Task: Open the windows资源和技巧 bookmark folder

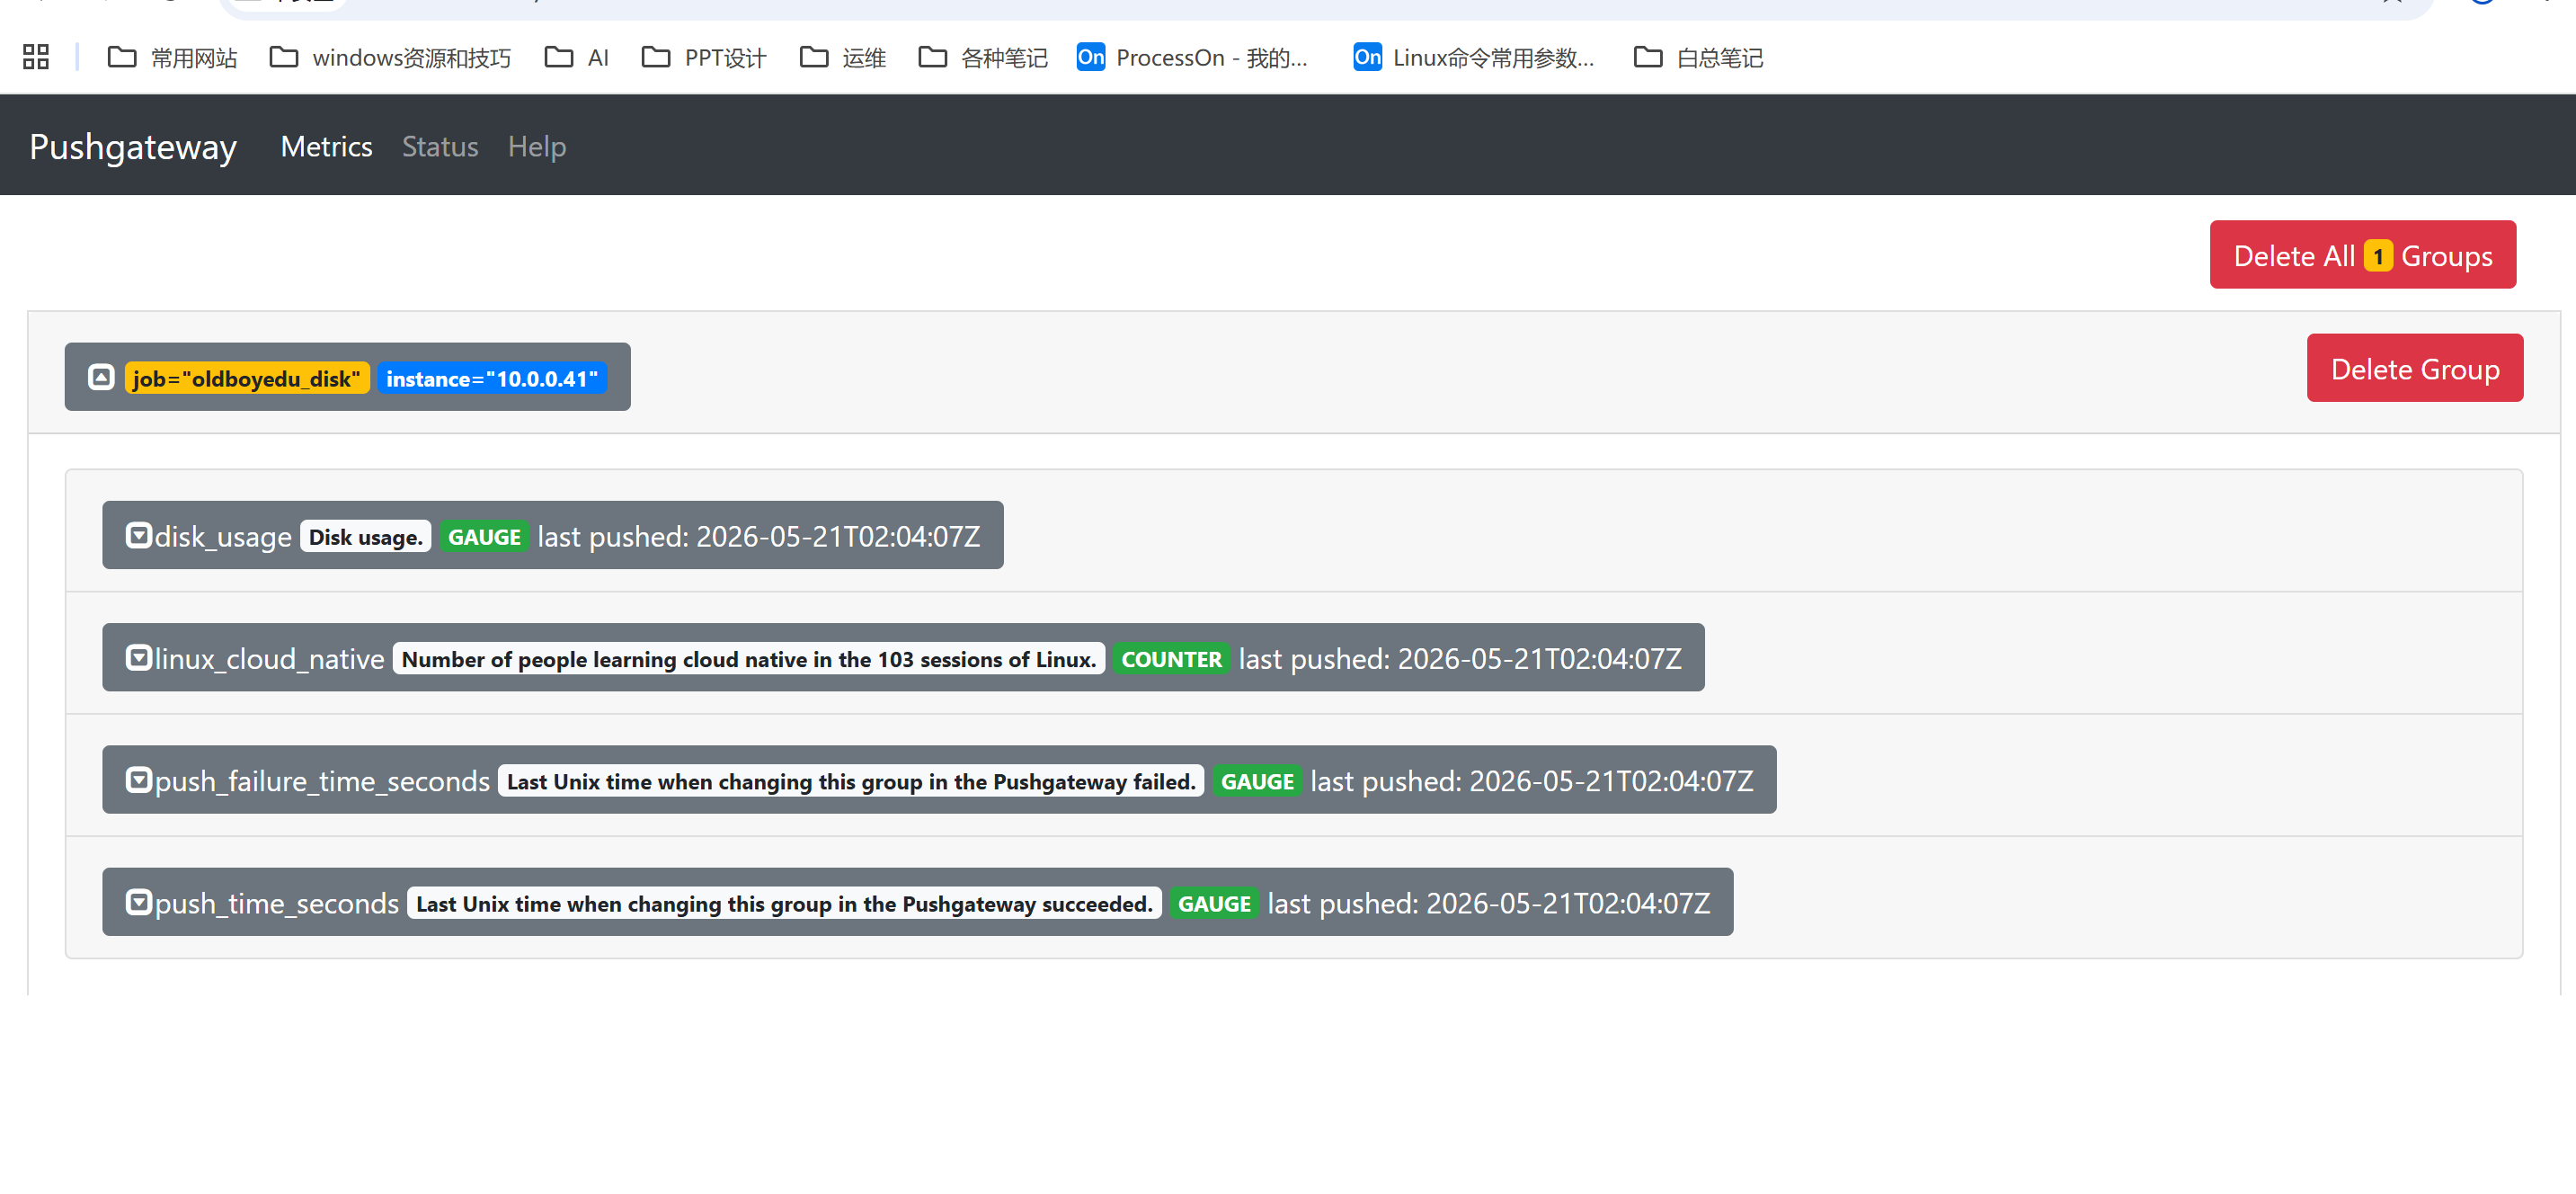Action: [391, 57]
